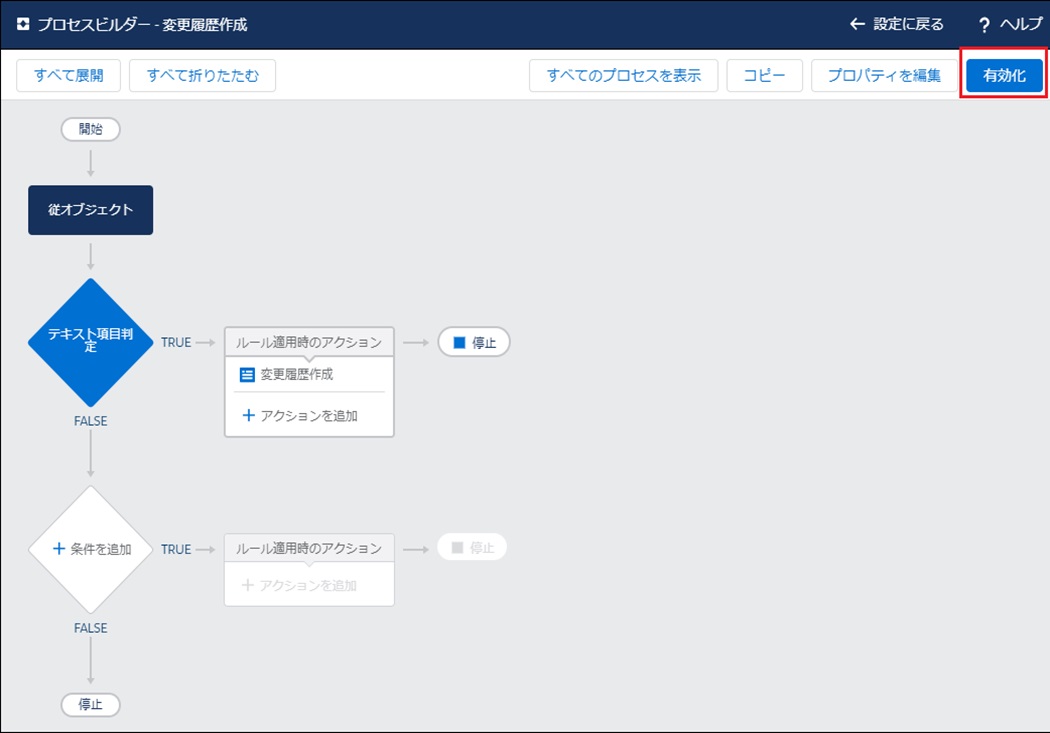
Task: Click the plus icon in 条件を追加 diamond
Action: click(x=58, y=548)
